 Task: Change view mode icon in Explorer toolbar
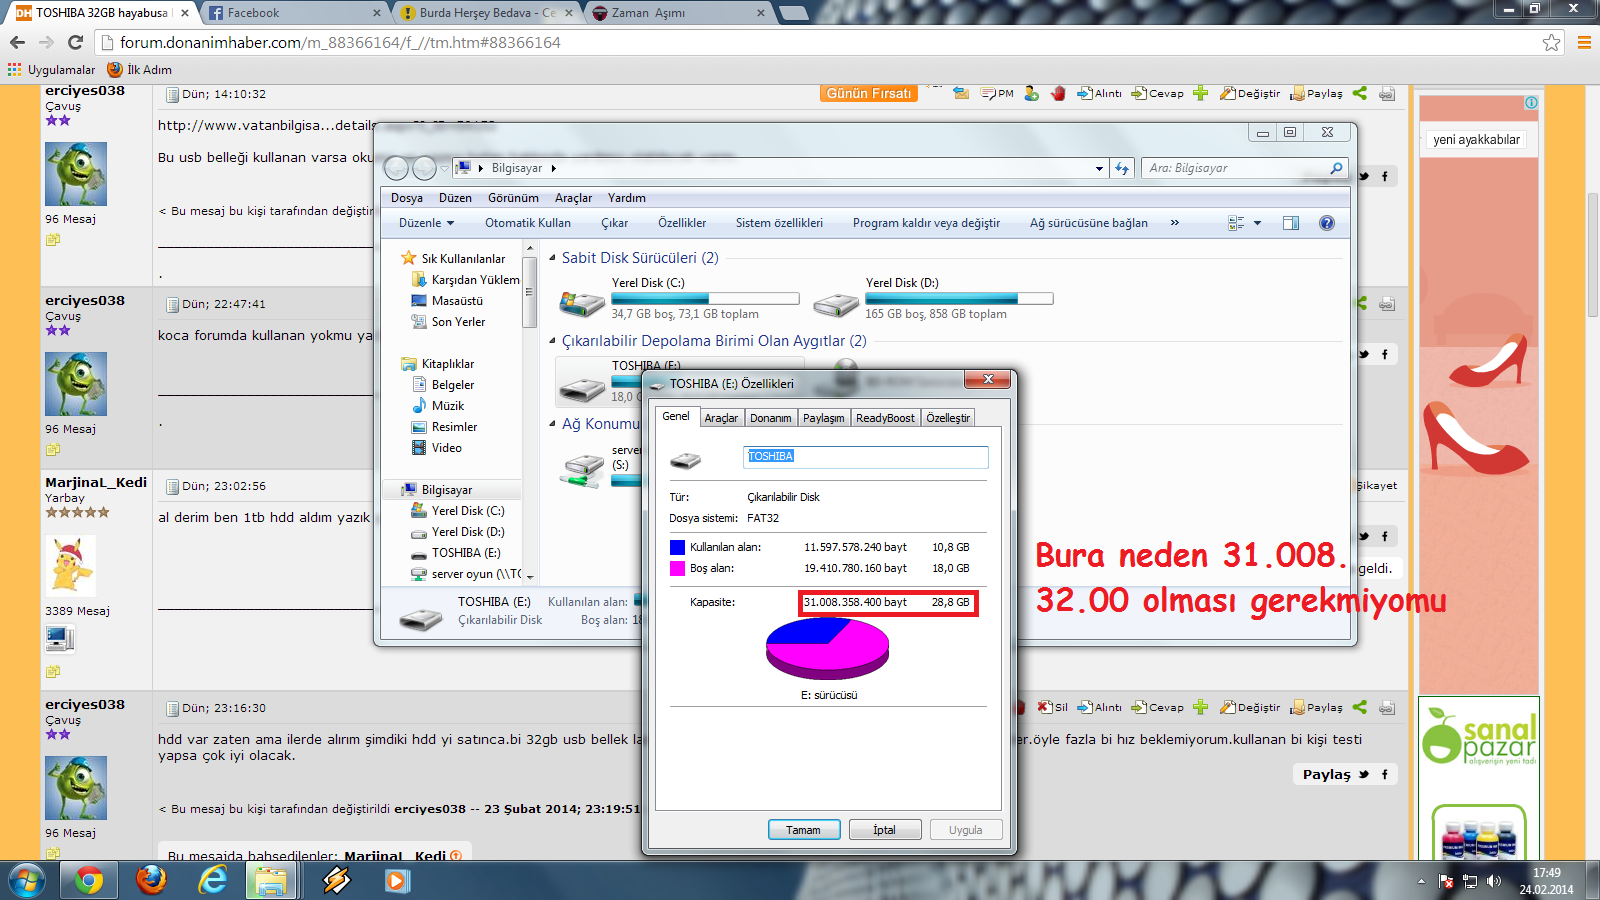coord(1236,223)
